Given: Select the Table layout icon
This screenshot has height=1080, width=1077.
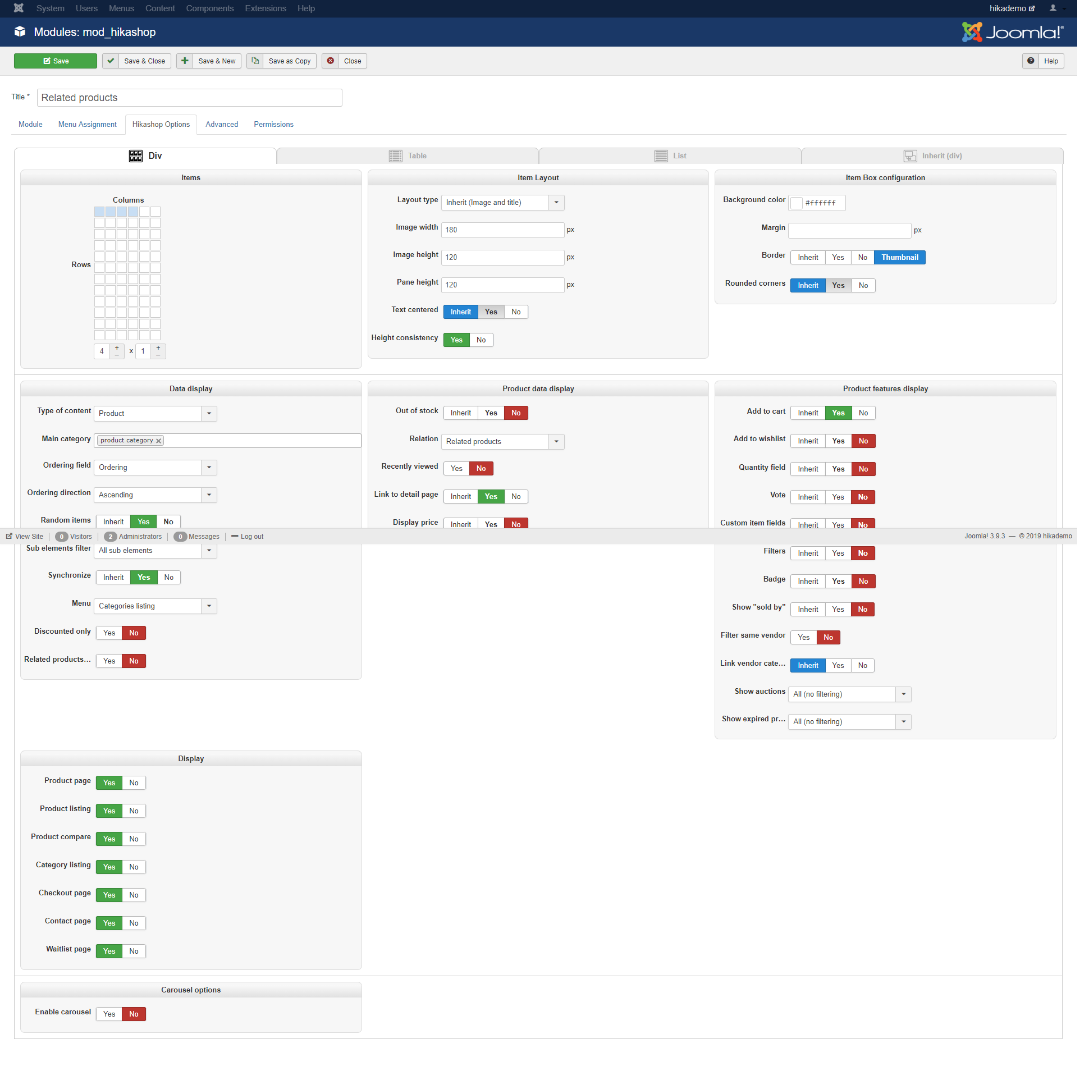Looking at the screenshot, I should (396, 156).
